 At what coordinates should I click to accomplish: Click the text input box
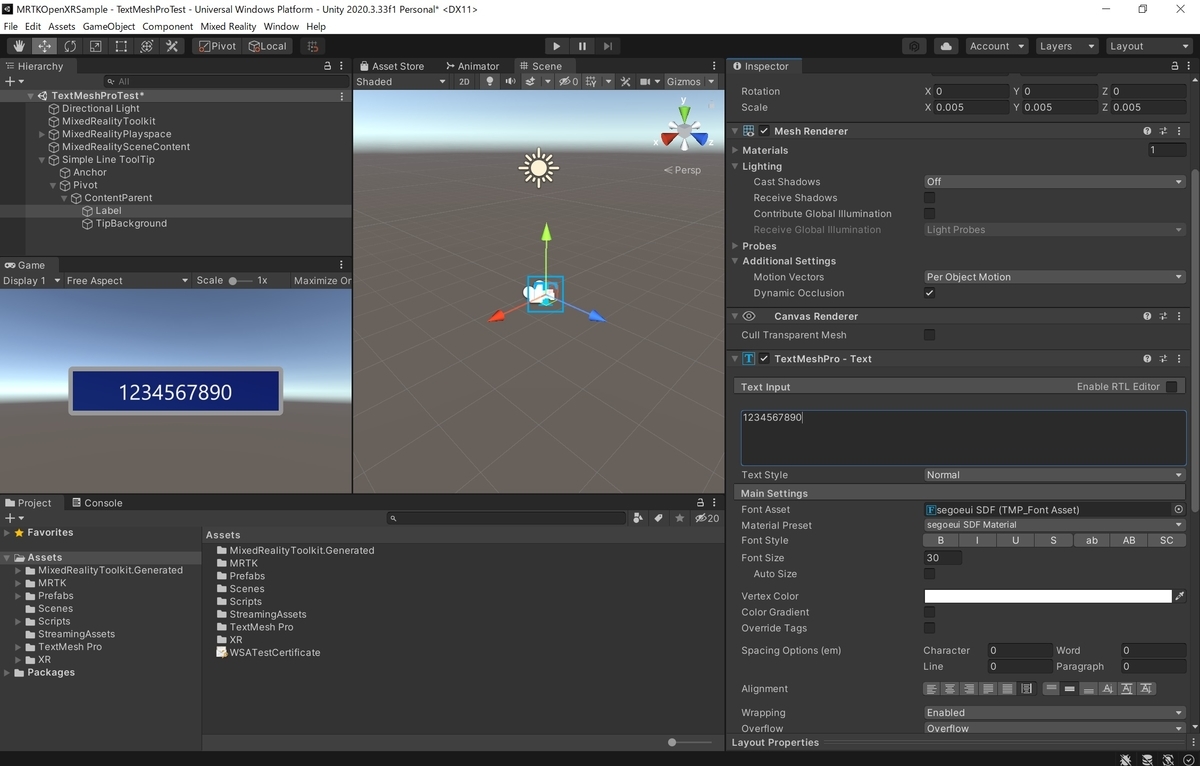coord(961,436)
